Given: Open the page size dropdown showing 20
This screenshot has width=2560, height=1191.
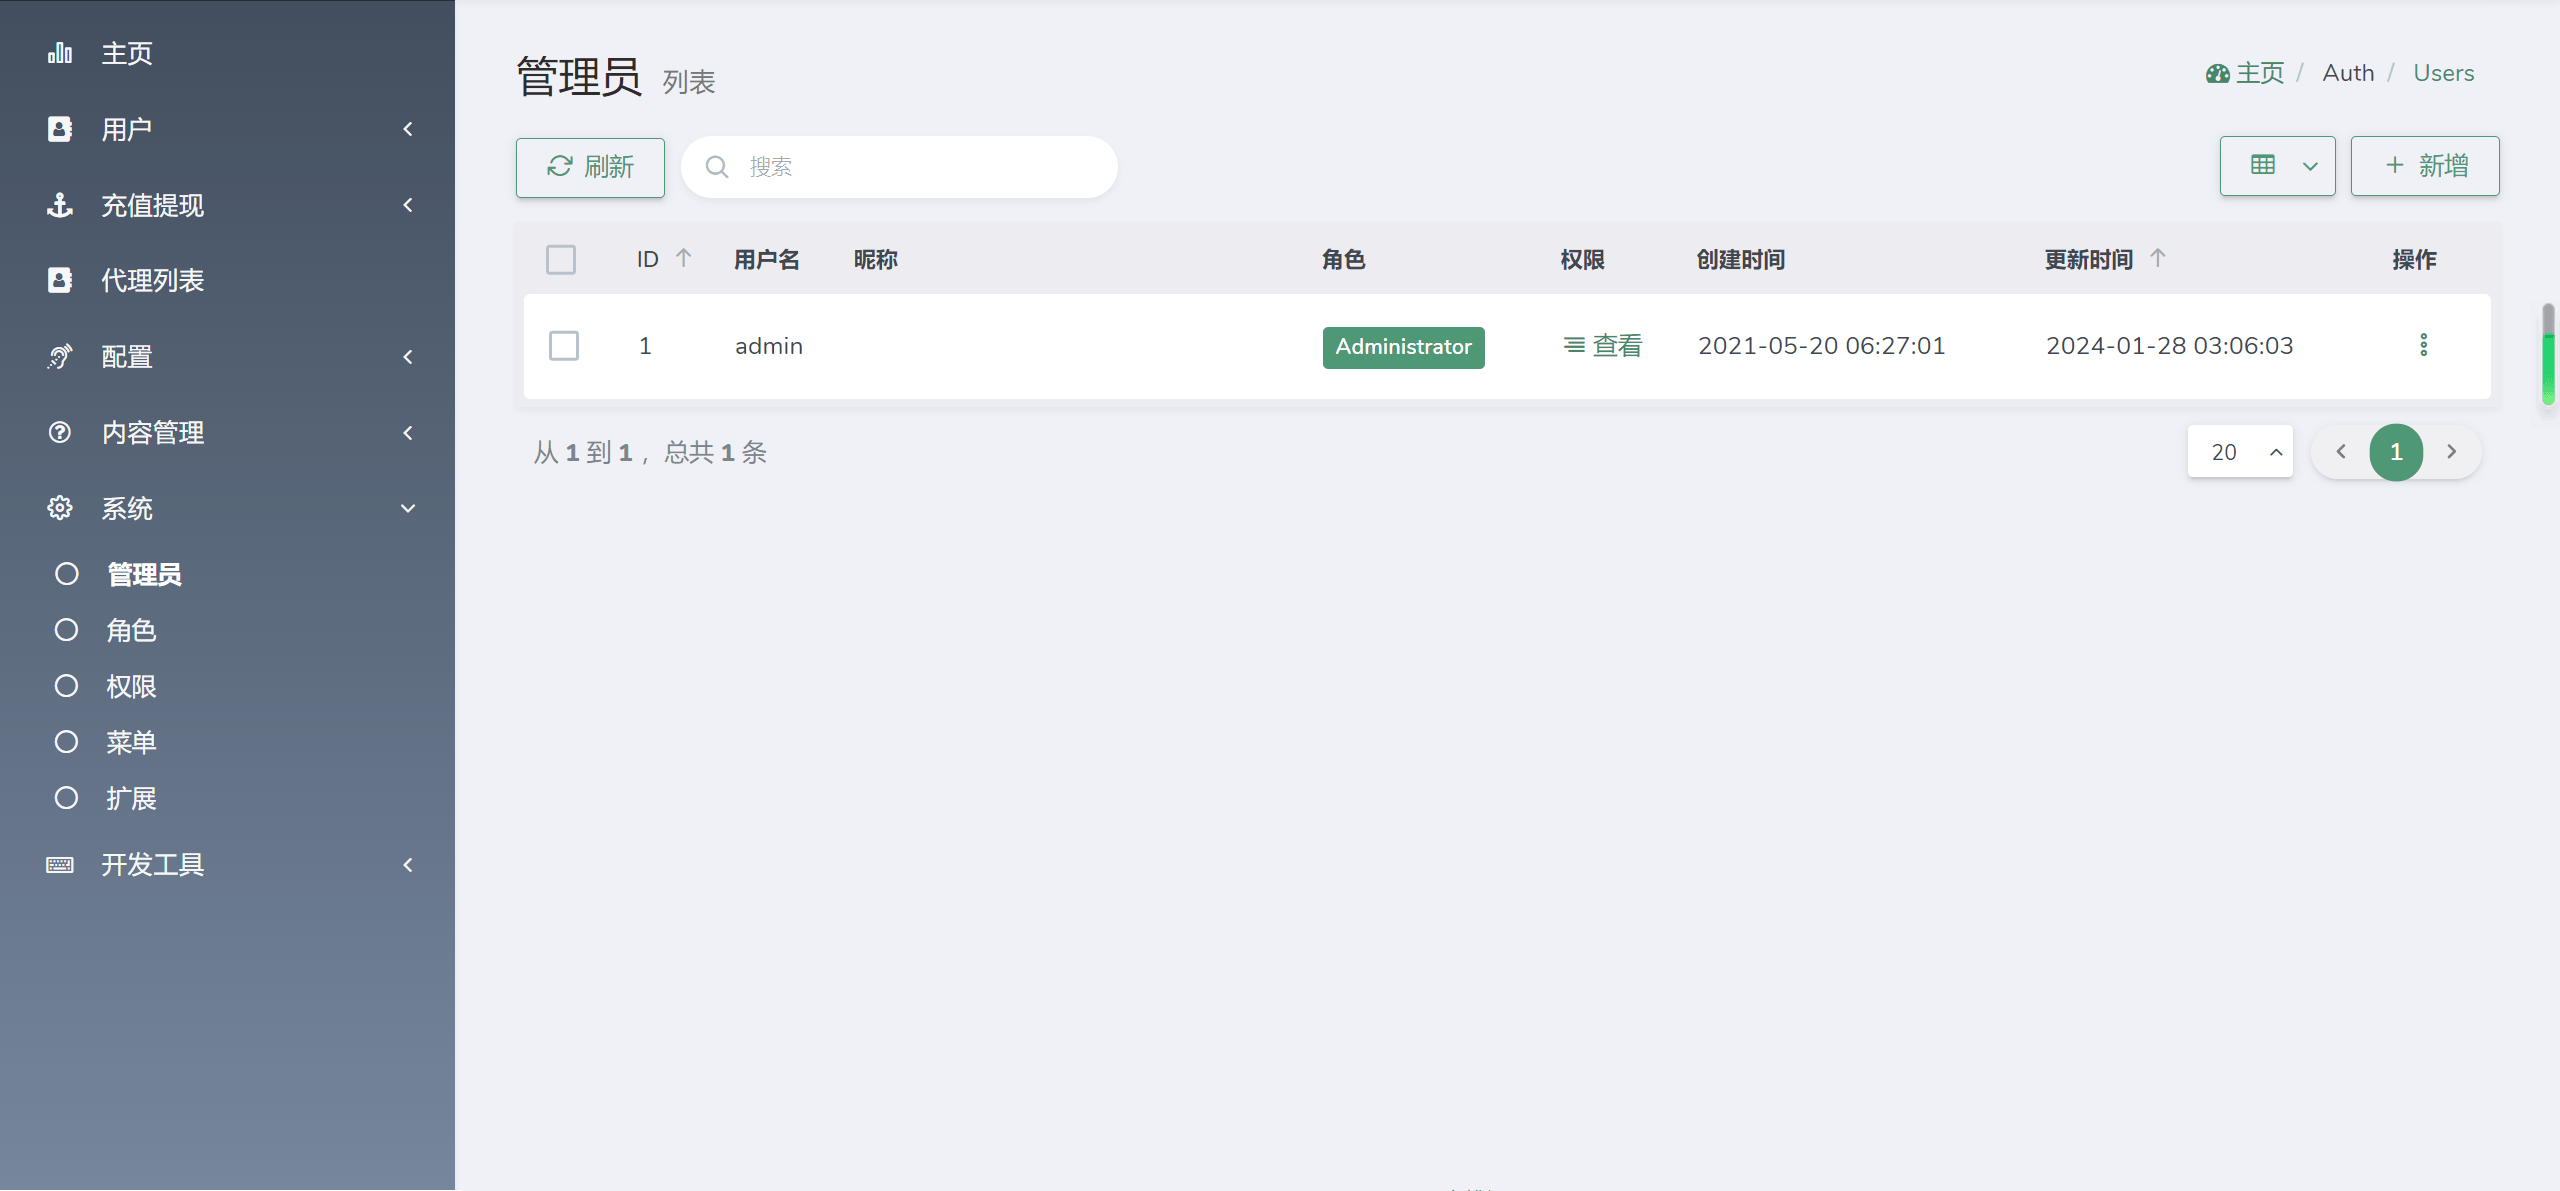Looking at the screenshot, I should pyautogui.click(x=2240, y=452).
